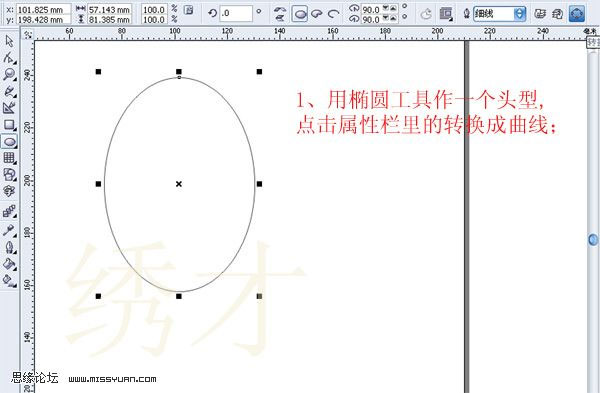This screenshot has width=600, height=393.
Task: Select the Interactive fill tool
Action: coord(9,280)
